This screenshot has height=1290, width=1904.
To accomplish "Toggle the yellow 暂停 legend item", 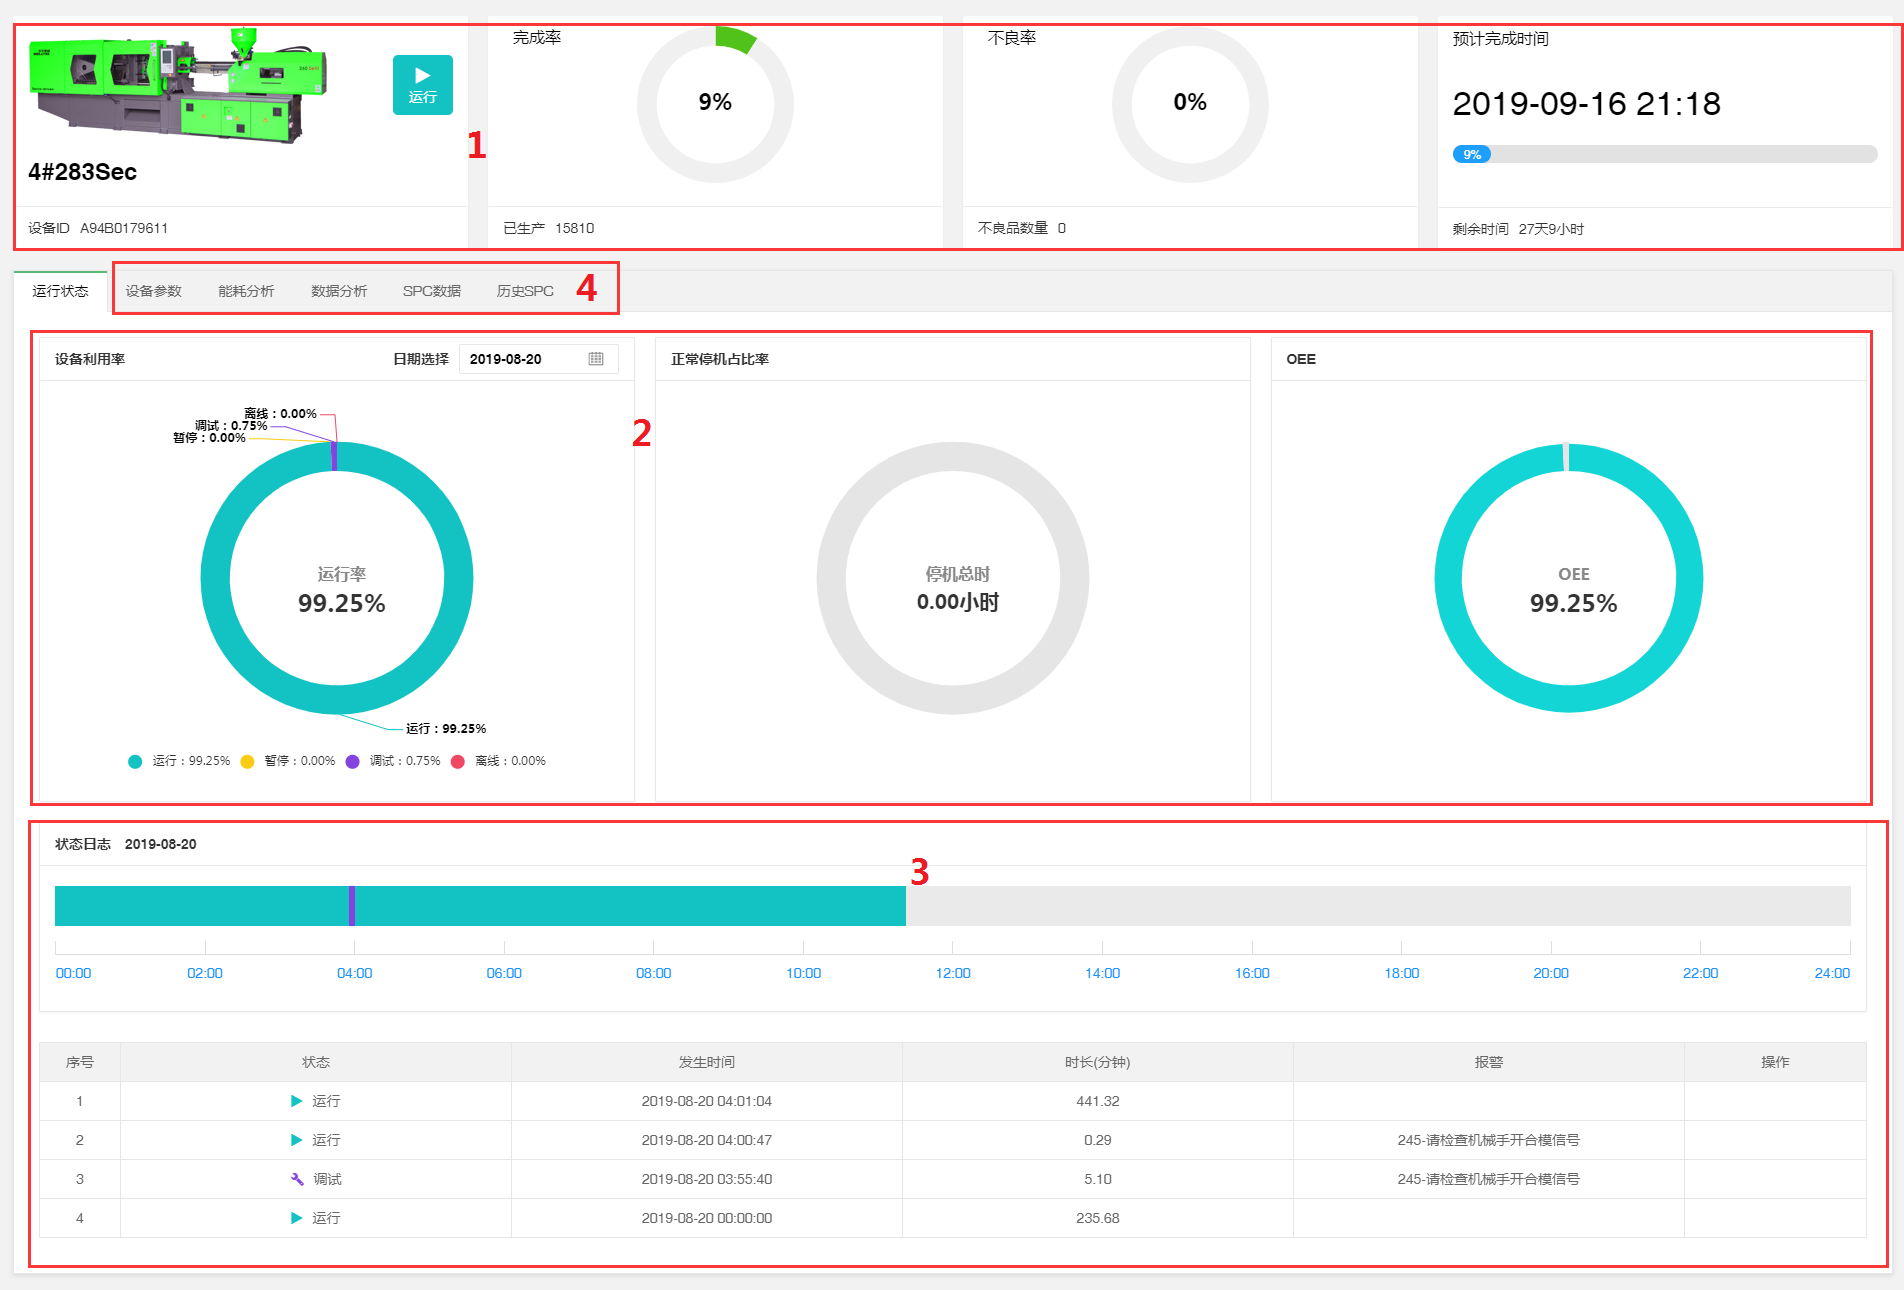I will [x=289, y=761].
